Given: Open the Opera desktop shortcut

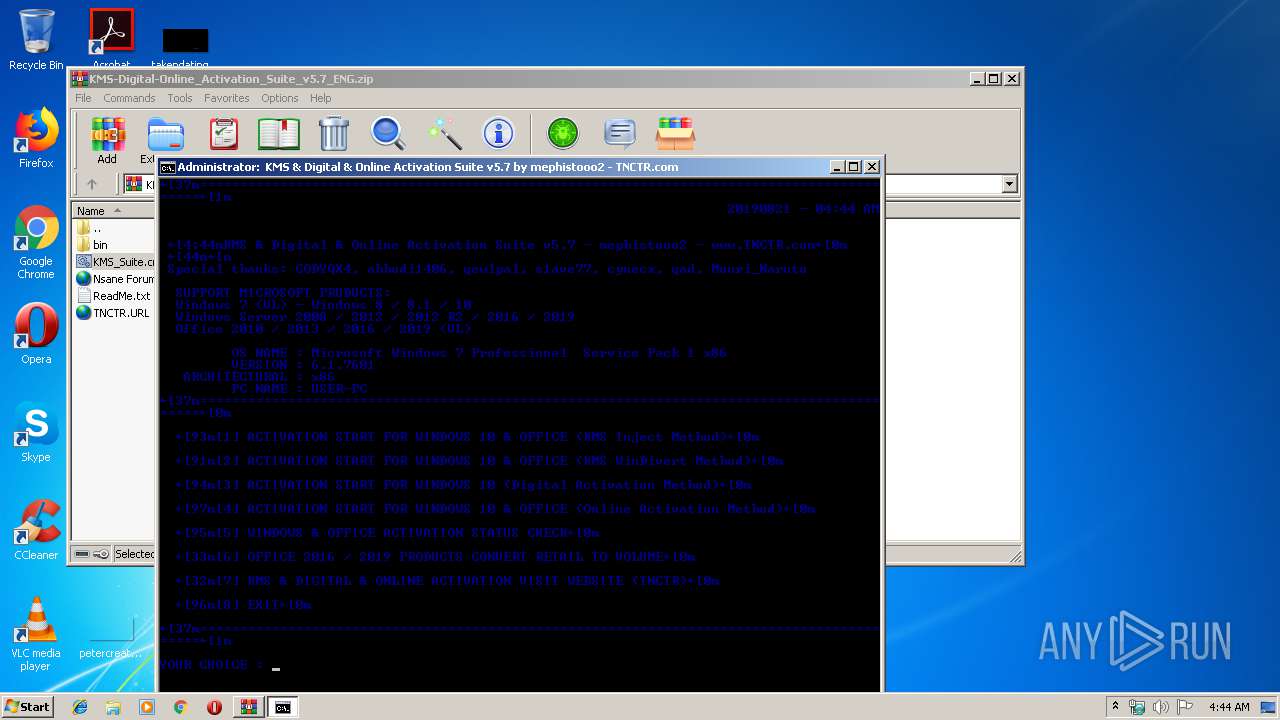Looking at the screenshot, I should tap(36, 333).
